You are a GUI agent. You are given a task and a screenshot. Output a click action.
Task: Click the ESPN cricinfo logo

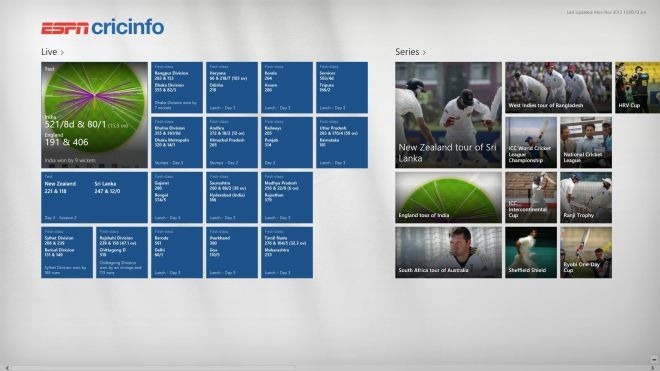click(x=103, y=27)
